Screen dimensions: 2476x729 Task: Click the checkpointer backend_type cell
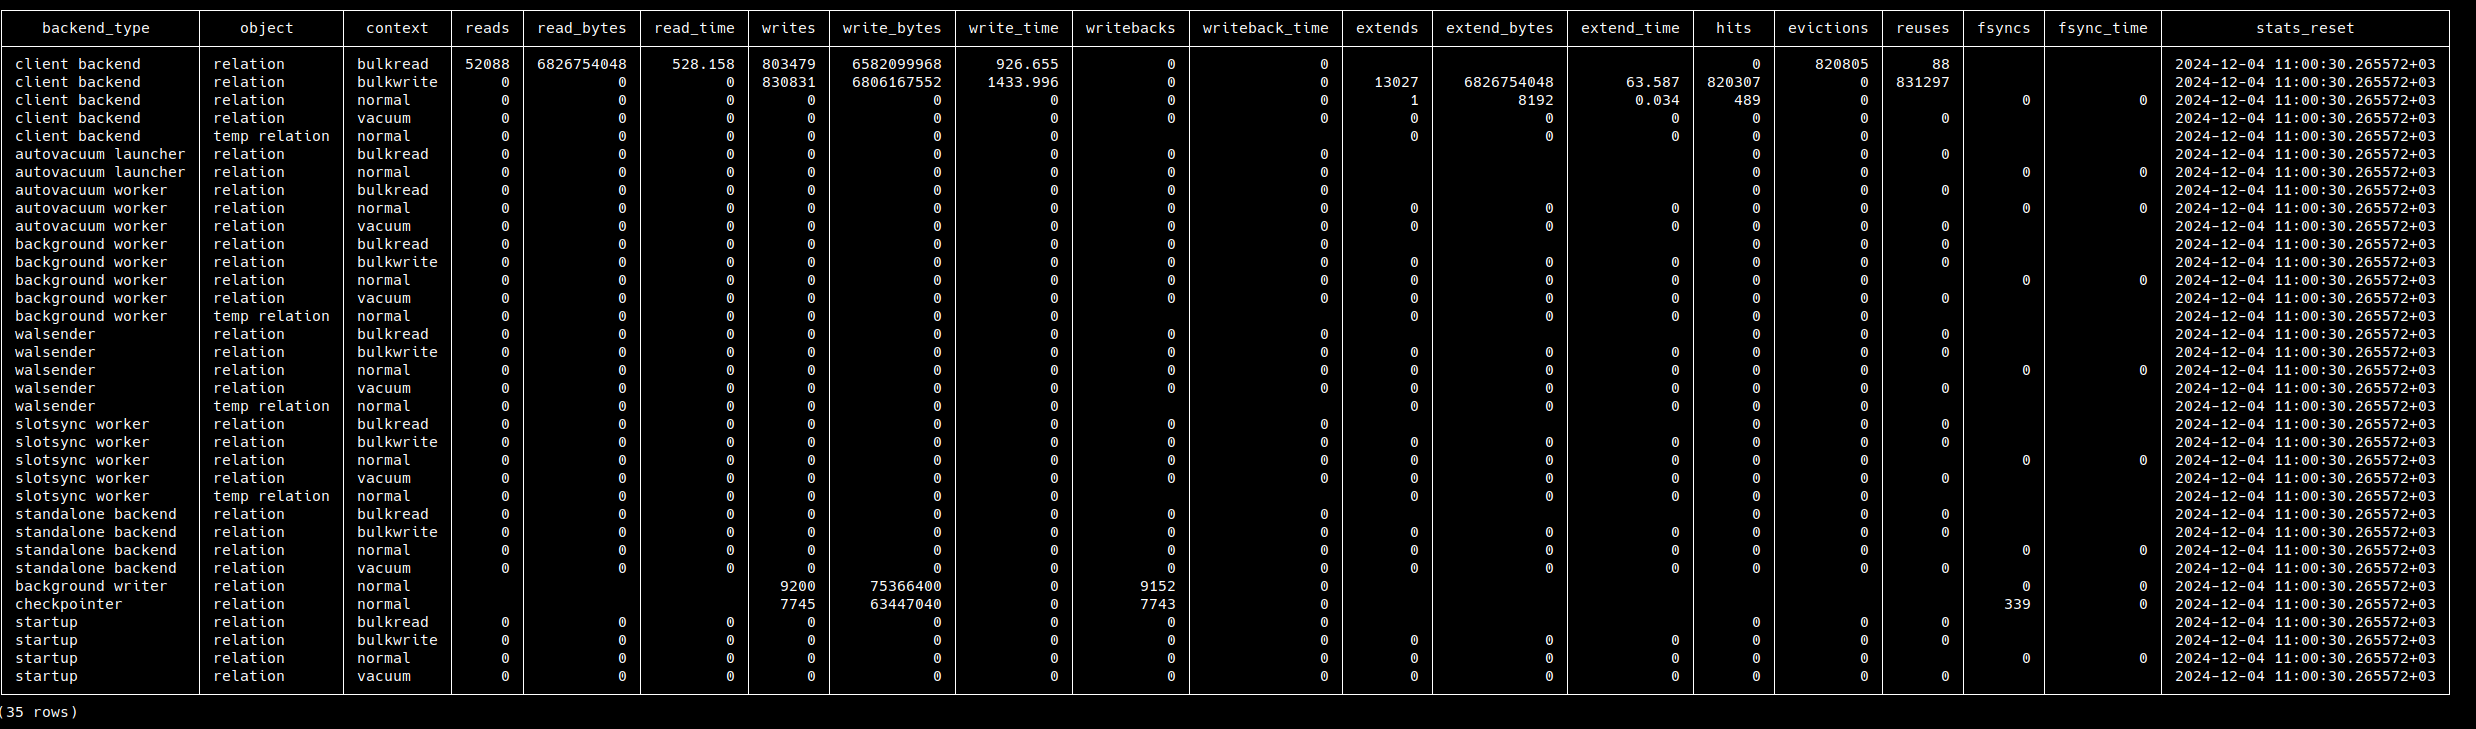click(x=68, y=604)
